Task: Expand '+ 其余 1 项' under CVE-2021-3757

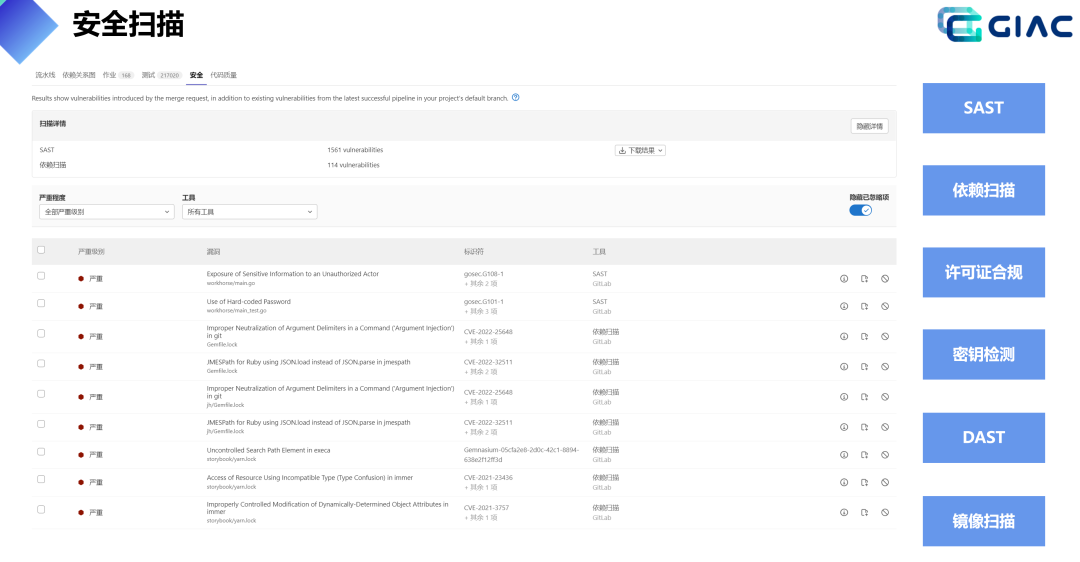Action: tap(481, 518)
